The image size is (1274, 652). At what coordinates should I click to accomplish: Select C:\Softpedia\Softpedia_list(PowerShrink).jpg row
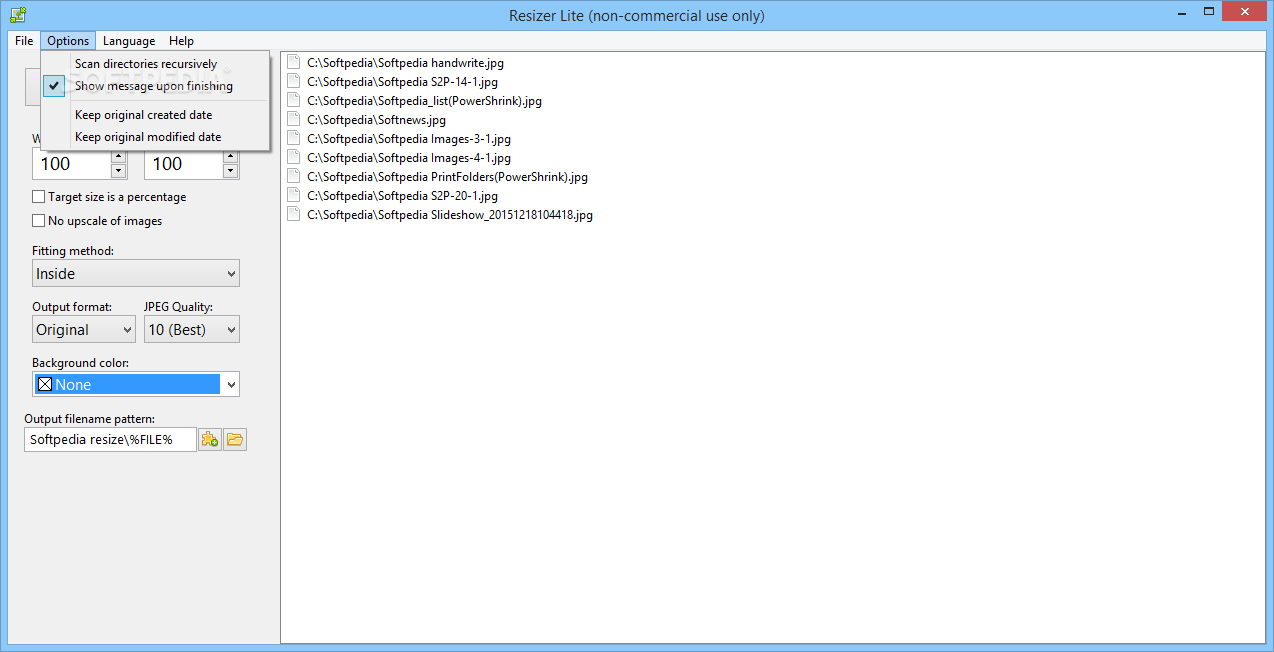click(424, 101)
